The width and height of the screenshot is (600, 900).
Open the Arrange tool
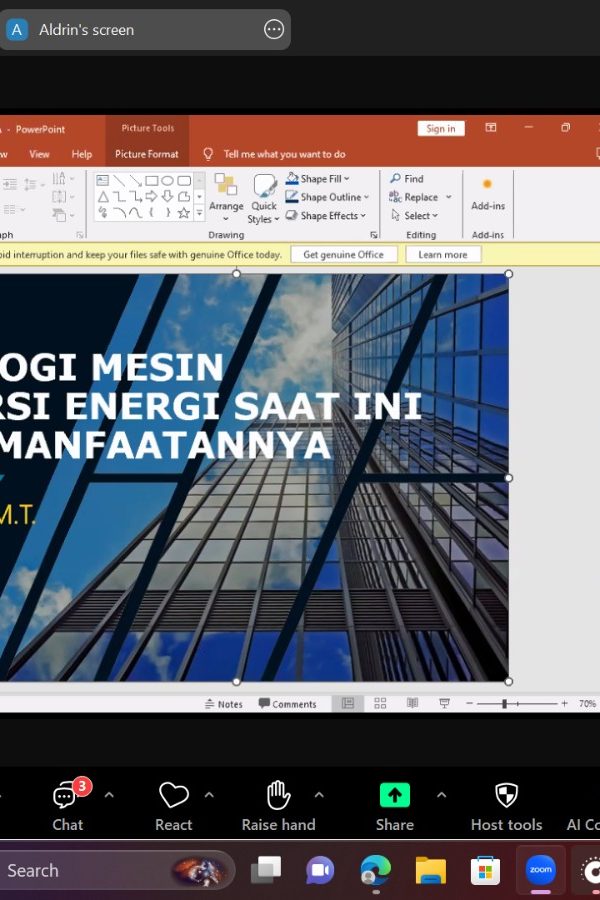click(x=226, y=198)
